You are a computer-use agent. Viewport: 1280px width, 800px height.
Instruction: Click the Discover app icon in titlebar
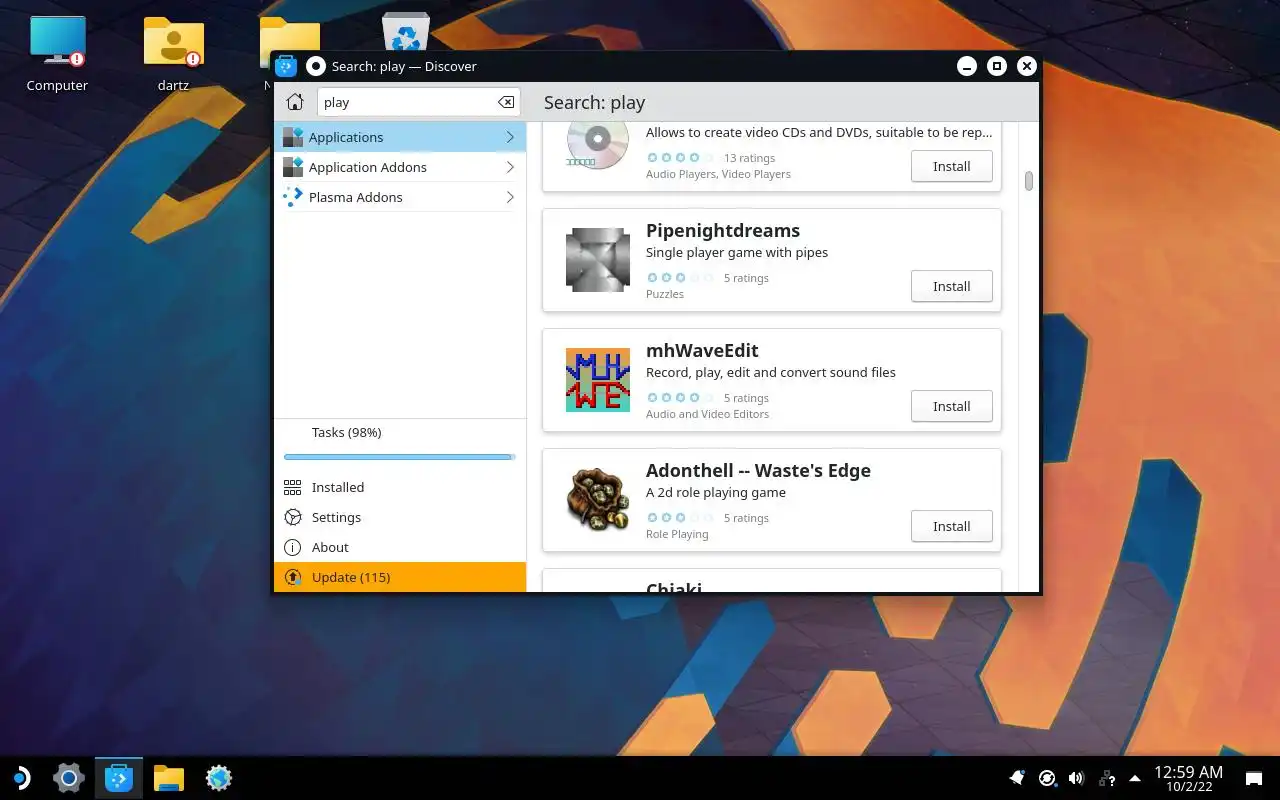(x=286, y=66)
